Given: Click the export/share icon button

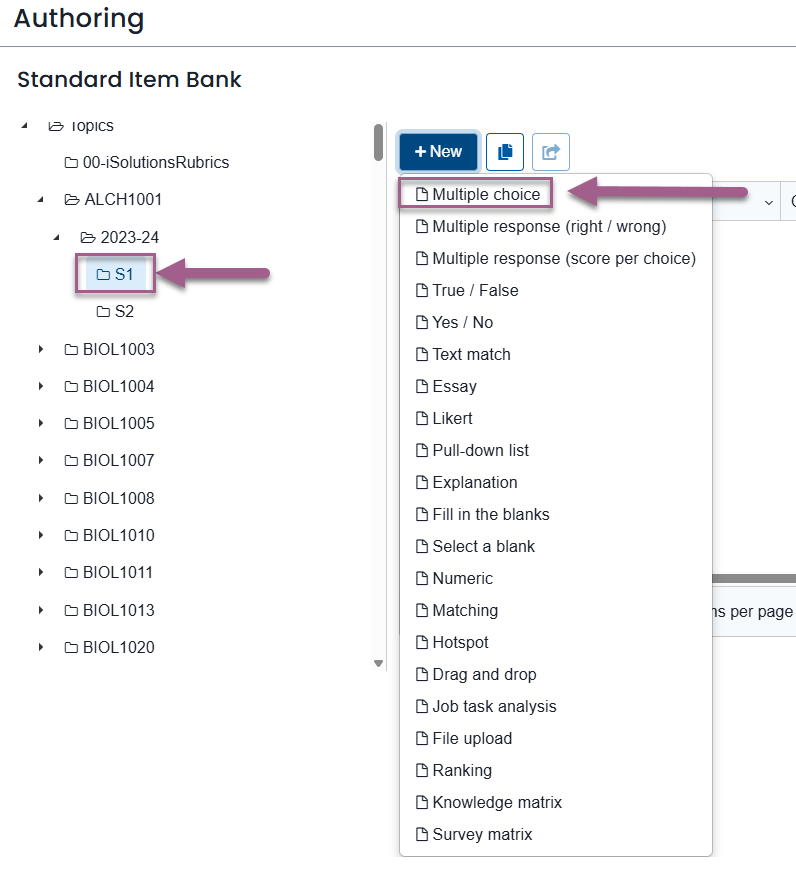Looking at the screenshot, I should pyautogui.click(x=551, y=152).
